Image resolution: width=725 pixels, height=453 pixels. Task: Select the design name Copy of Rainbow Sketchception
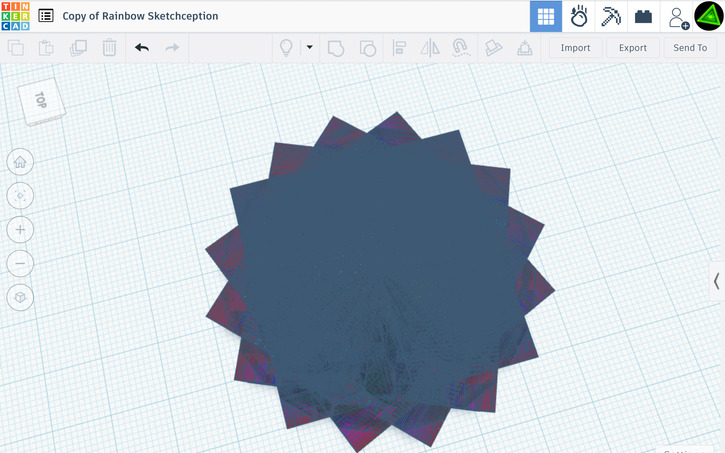coord(140,16)
